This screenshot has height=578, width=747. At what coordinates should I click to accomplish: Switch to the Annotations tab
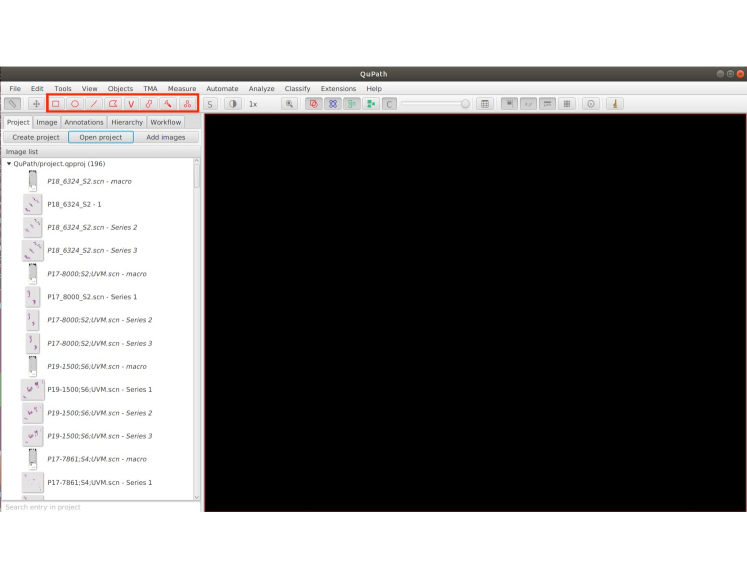(84, 122)
